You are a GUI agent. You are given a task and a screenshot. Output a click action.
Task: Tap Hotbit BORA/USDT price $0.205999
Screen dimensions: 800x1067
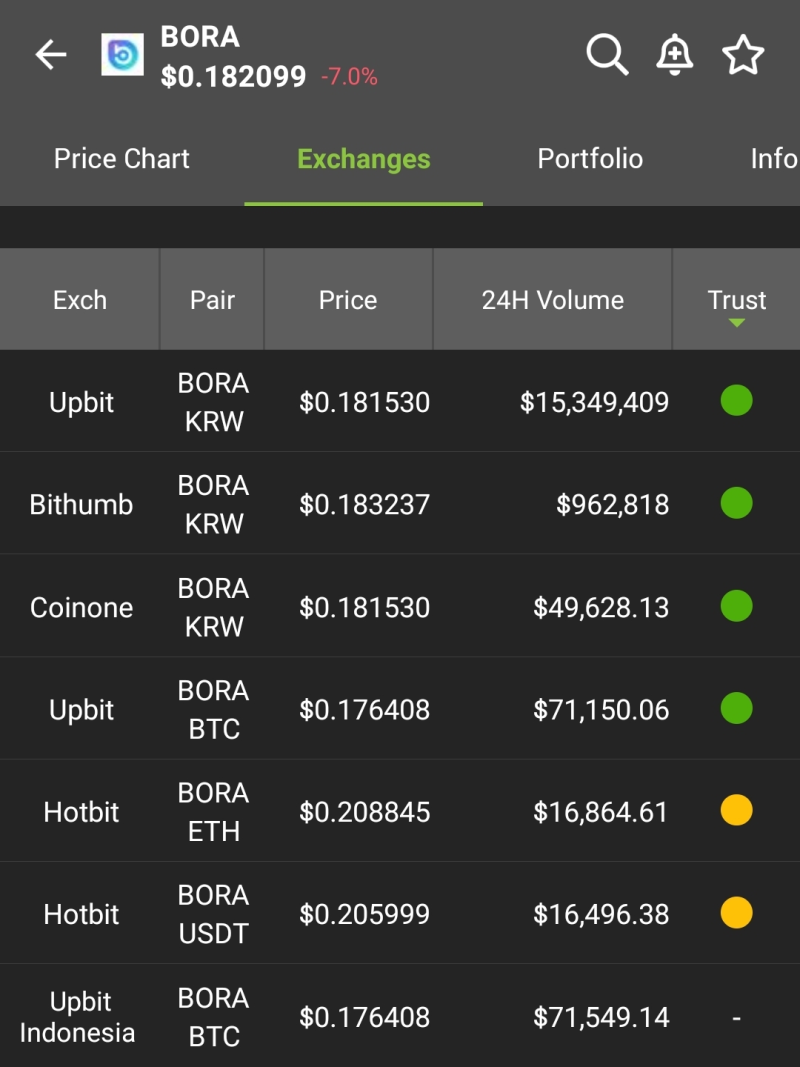point(365,914)
